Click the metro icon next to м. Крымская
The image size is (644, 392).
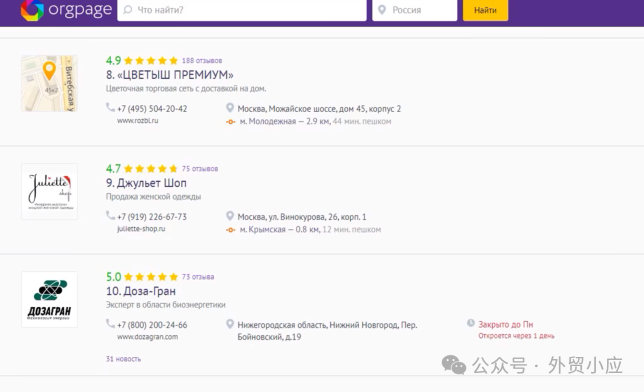tap(231, 230)
